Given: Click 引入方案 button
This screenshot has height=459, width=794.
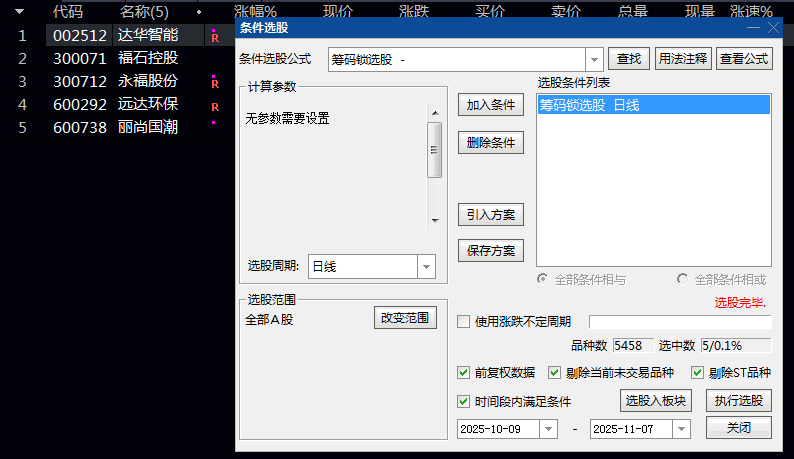Looking at the screenshot, I should [491, 215].
